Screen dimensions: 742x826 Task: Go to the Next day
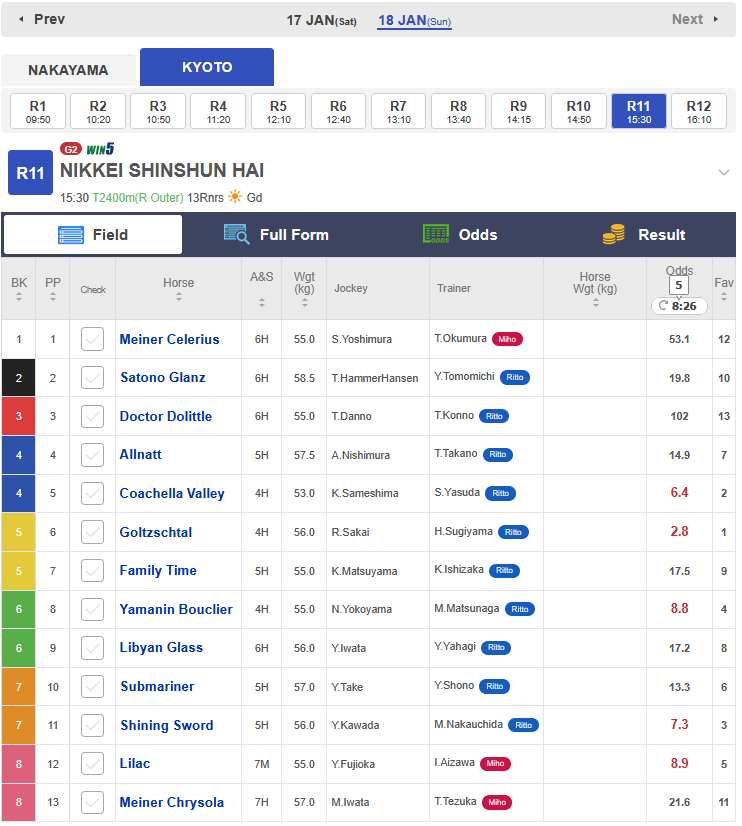[x=695, y=19]
